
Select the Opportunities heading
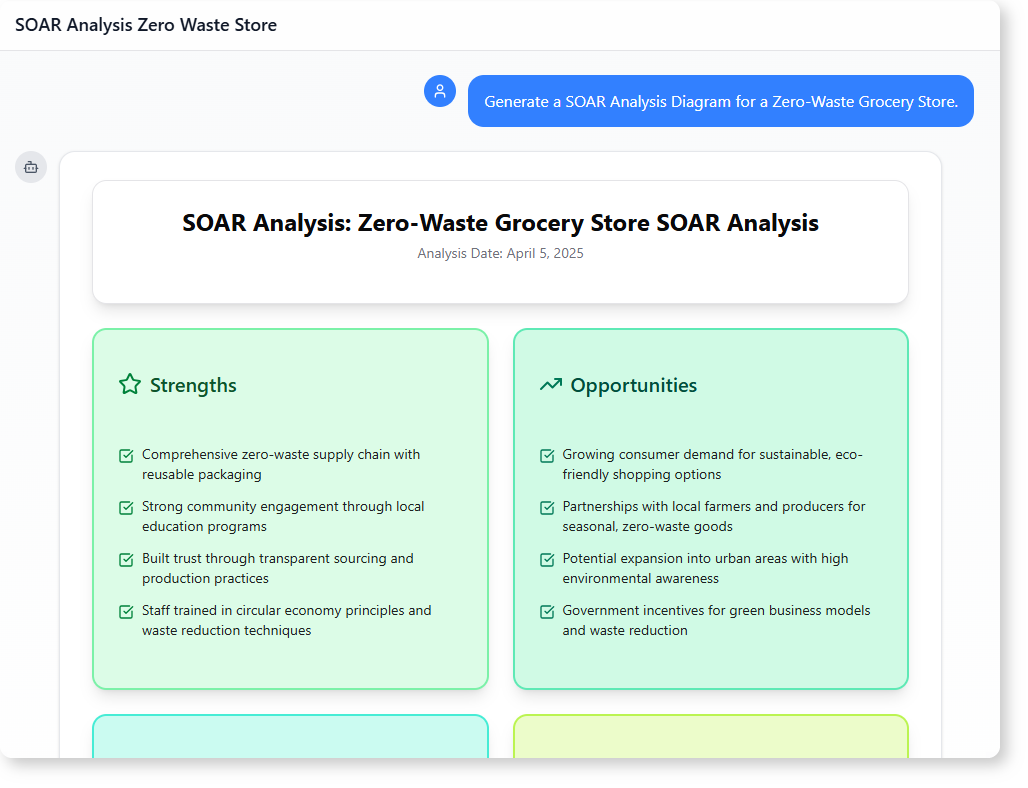click(x=633, y=385)
